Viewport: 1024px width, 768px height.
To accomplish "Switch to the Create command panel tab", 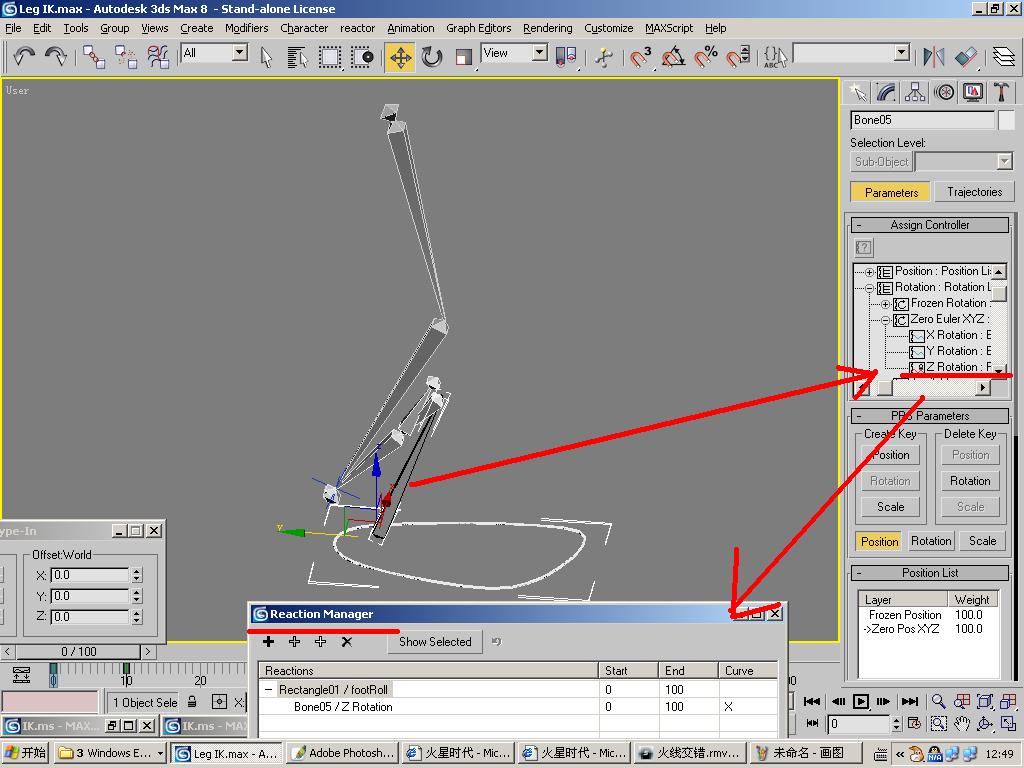I will (x=857, y=92).
